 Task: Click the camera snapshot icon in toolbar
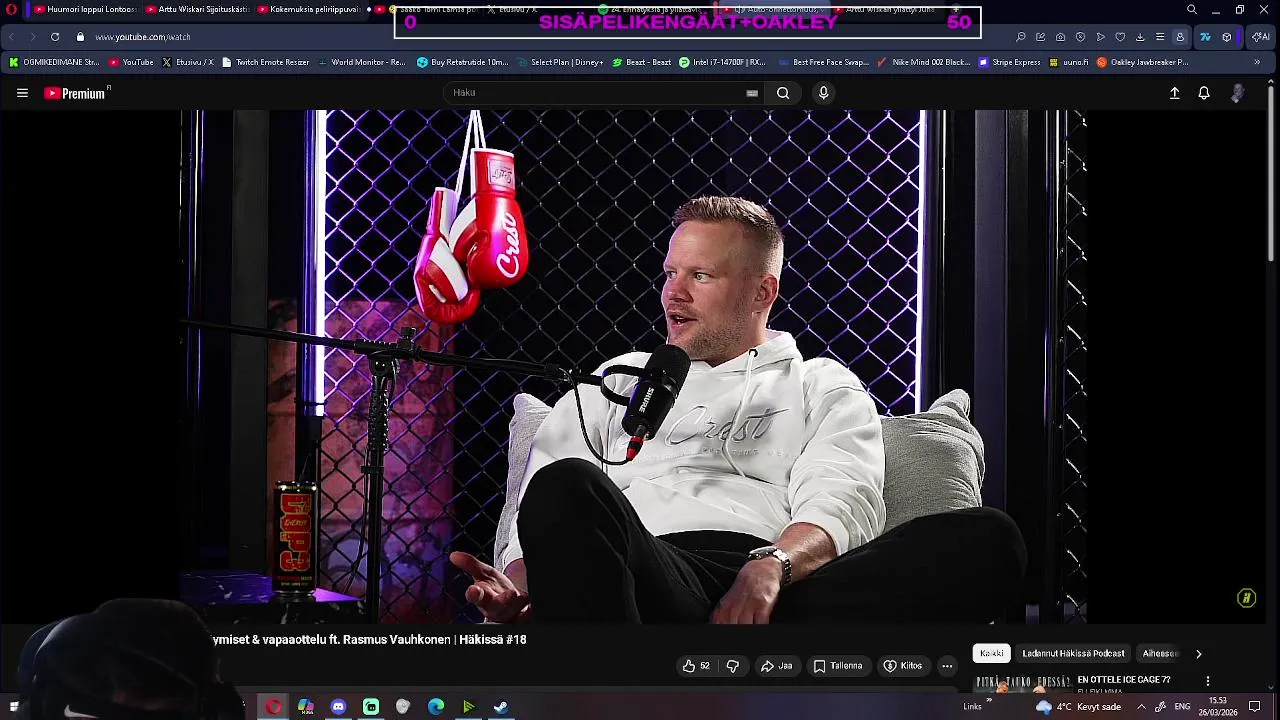[1061, 37]
